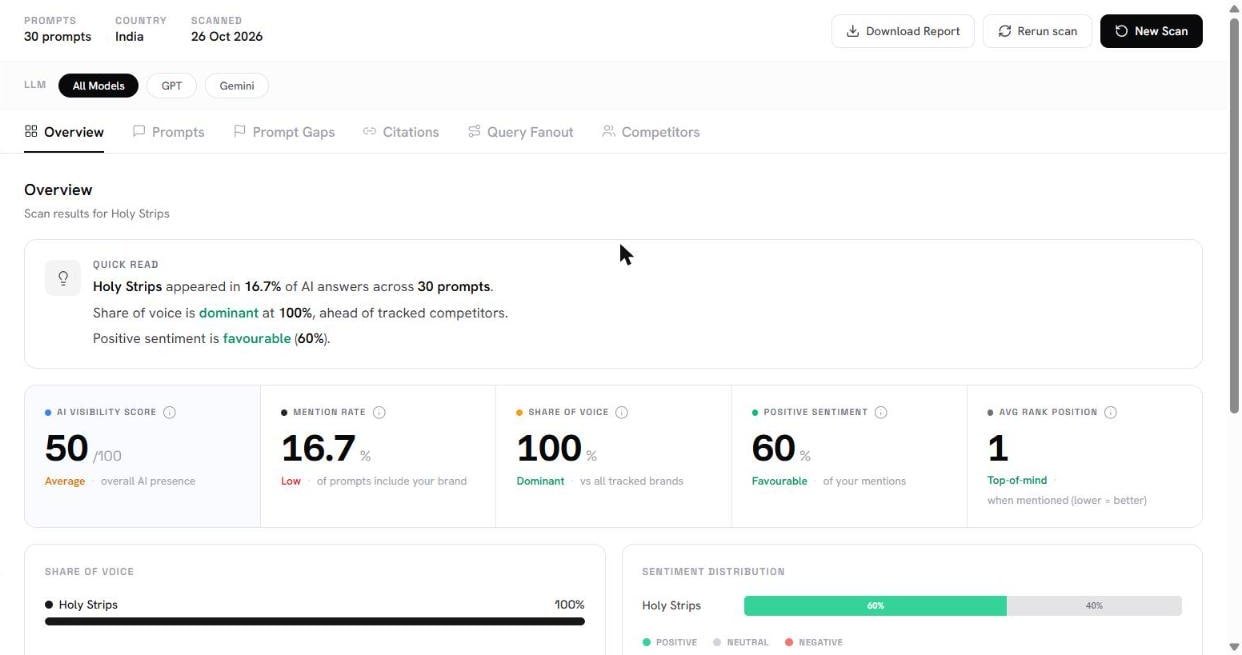This screenshot has width=1242, height=655.
Task: Click the AI Visibility Score info icon
Action: point(170,412)
